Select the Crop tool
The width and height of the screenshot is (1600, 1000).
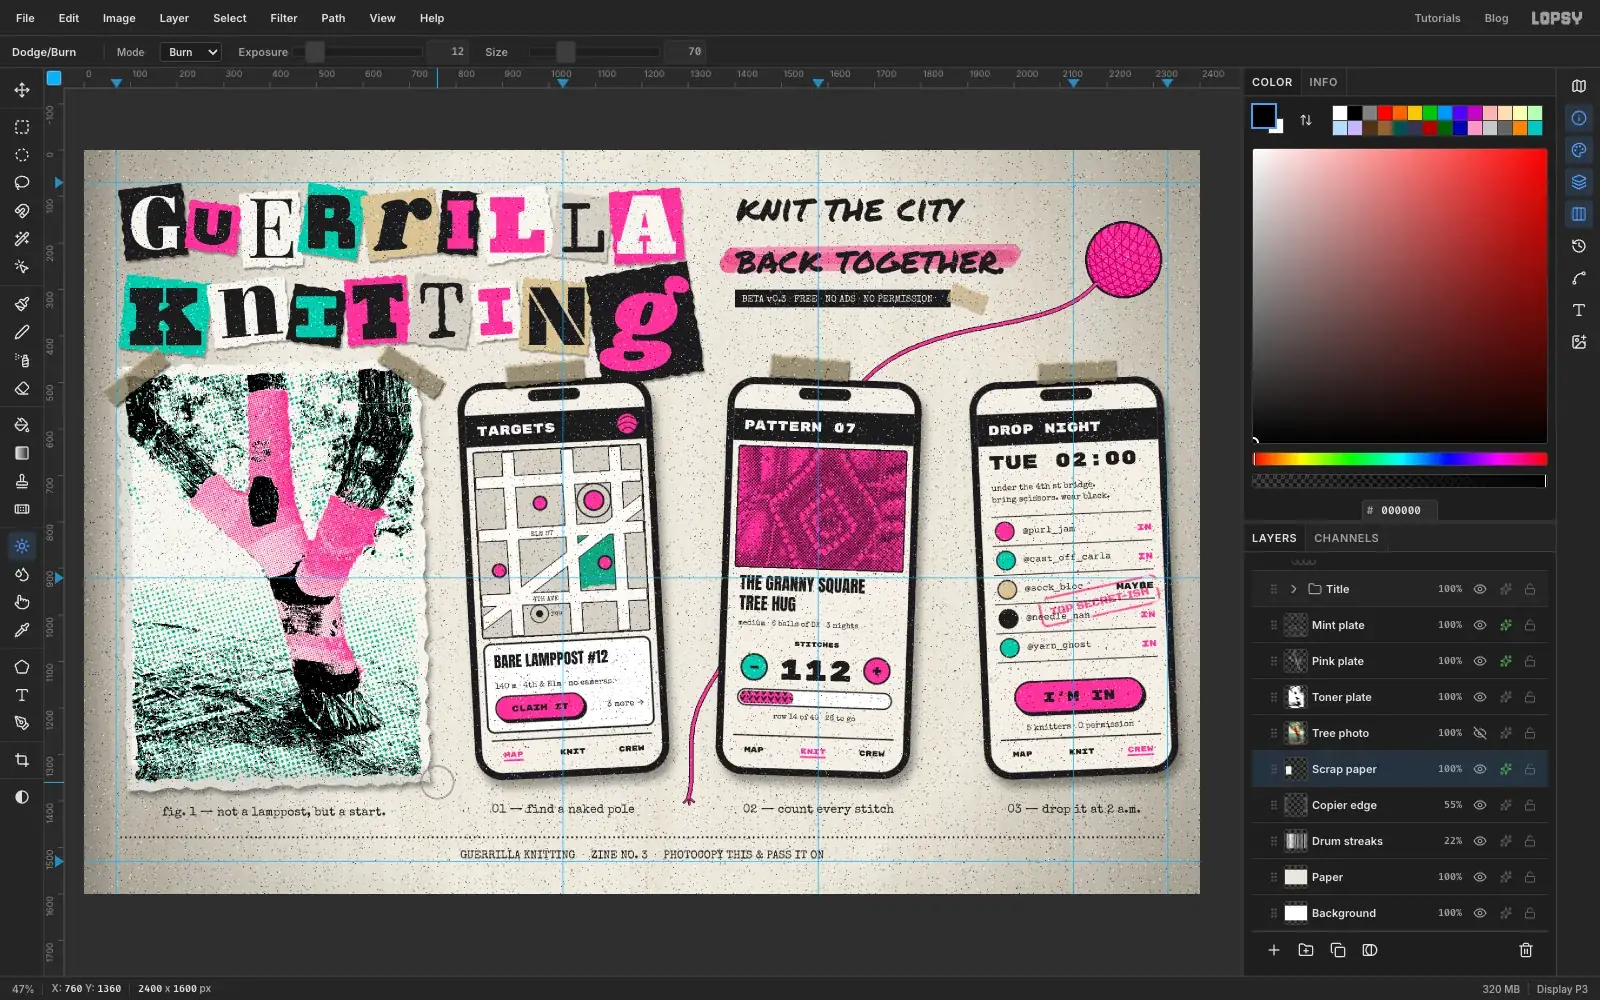pyautogui.click(x=21, y=760)
